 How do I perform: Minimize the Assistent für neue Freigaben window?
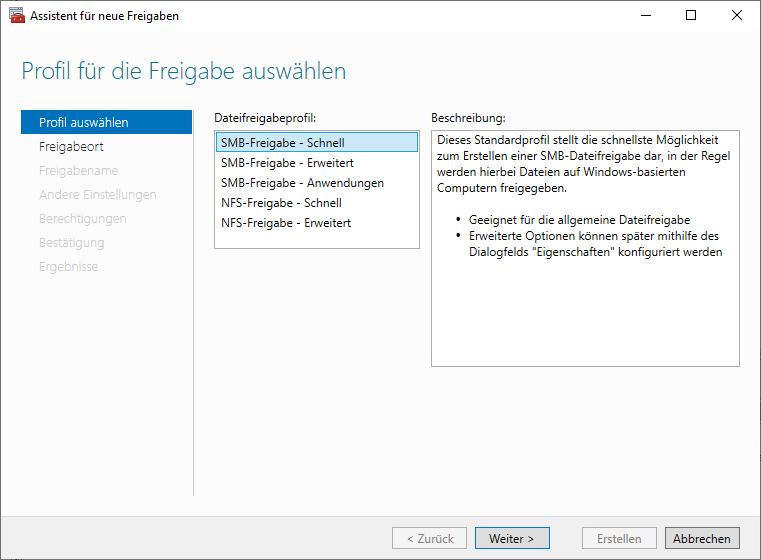tap(645, 16)
